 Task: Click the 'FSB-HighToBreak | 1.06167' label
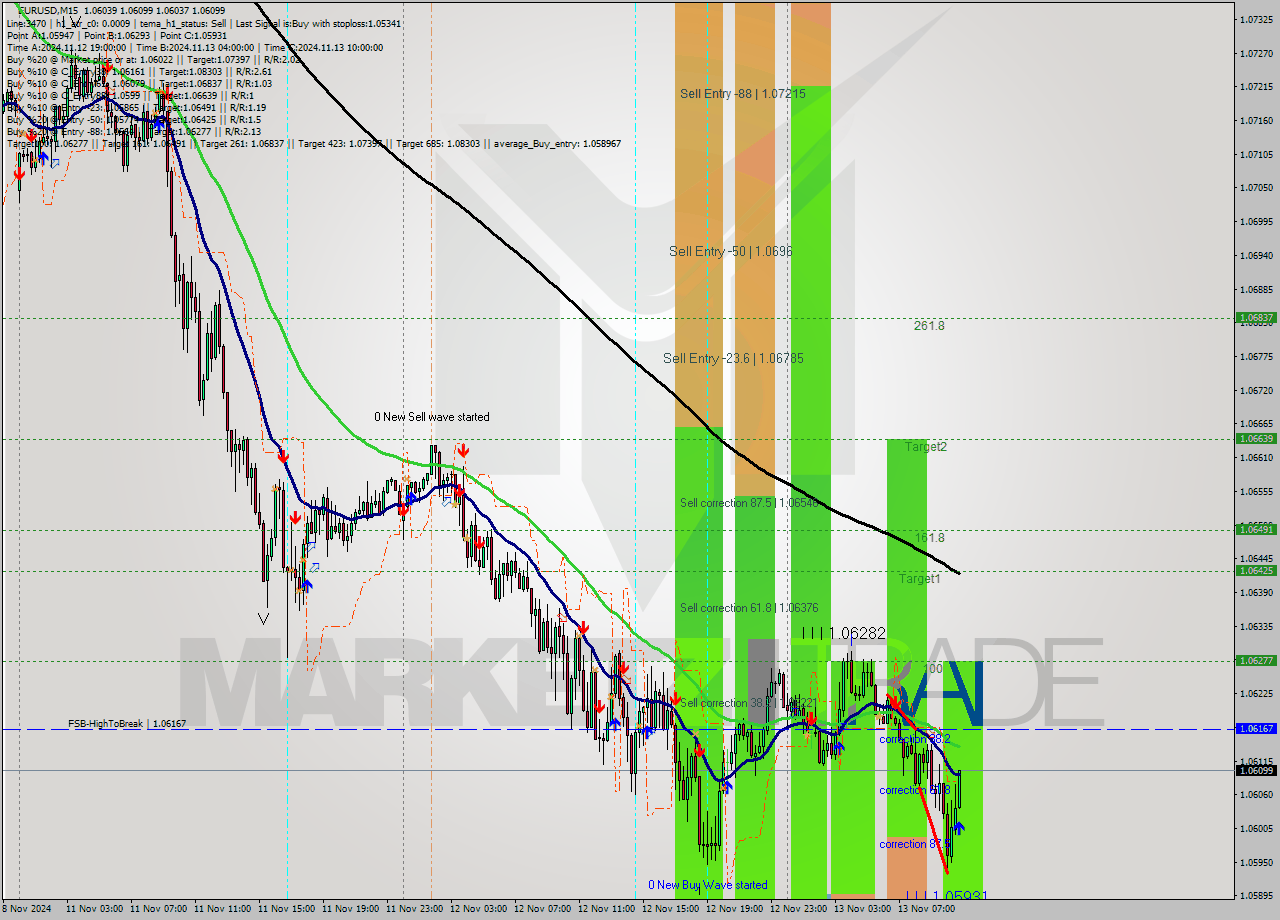pos(127,723)
